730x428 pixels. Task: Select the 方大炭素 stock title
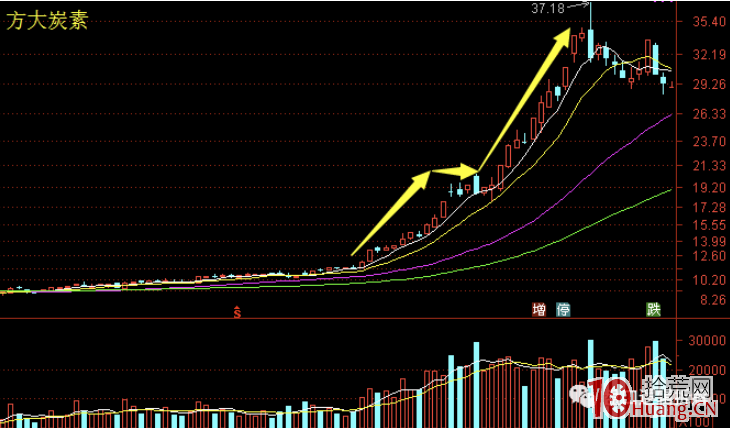(x=47, y=21)
